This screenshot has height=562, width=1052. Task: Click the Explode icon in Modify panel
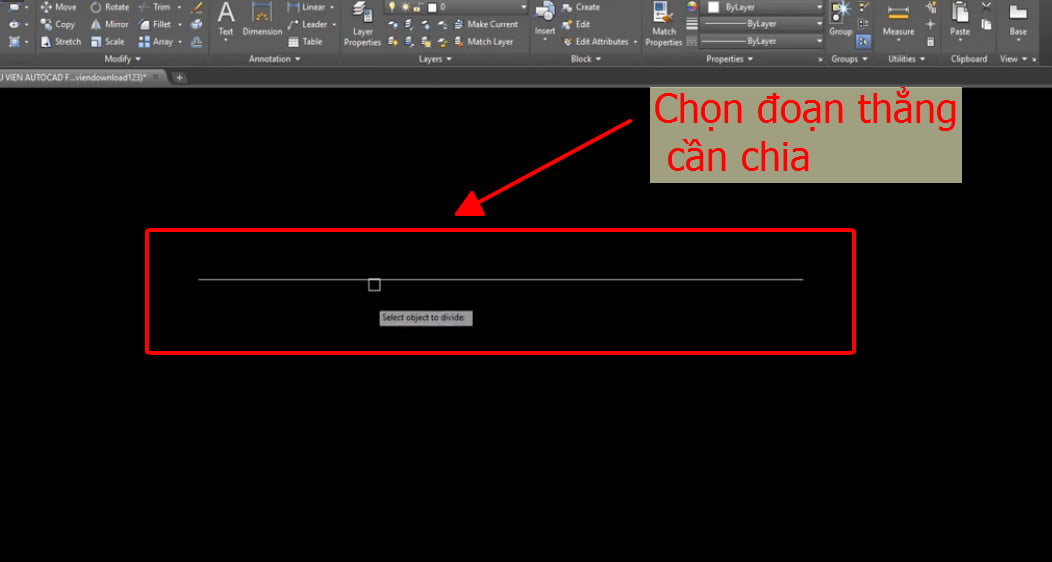point(197,24)
